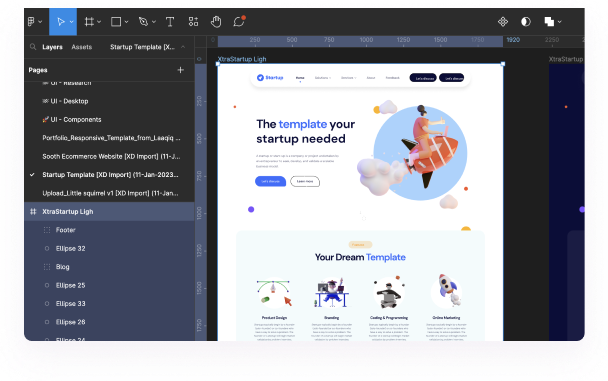Click the XtraStartup Ligh frame label on canvas
The image size is (608, 381).
tap(242, 59)
